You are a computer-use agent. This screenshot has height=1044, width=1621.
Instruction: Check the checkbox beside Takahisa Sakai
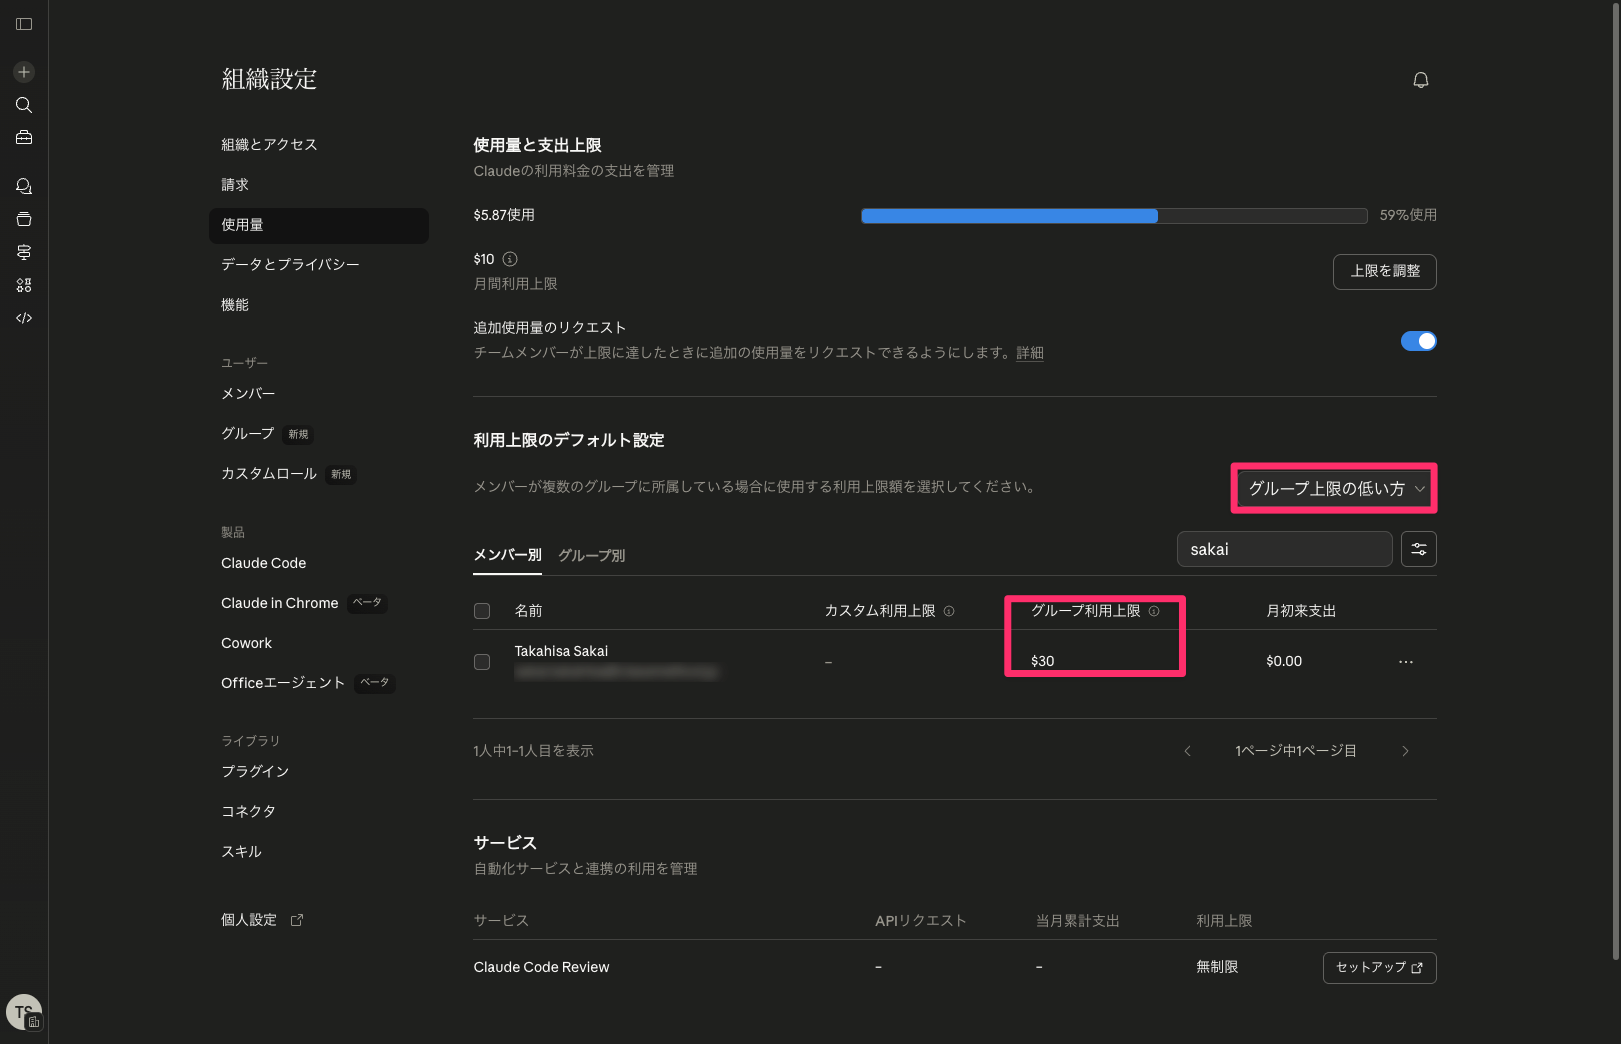pos(482,661)
